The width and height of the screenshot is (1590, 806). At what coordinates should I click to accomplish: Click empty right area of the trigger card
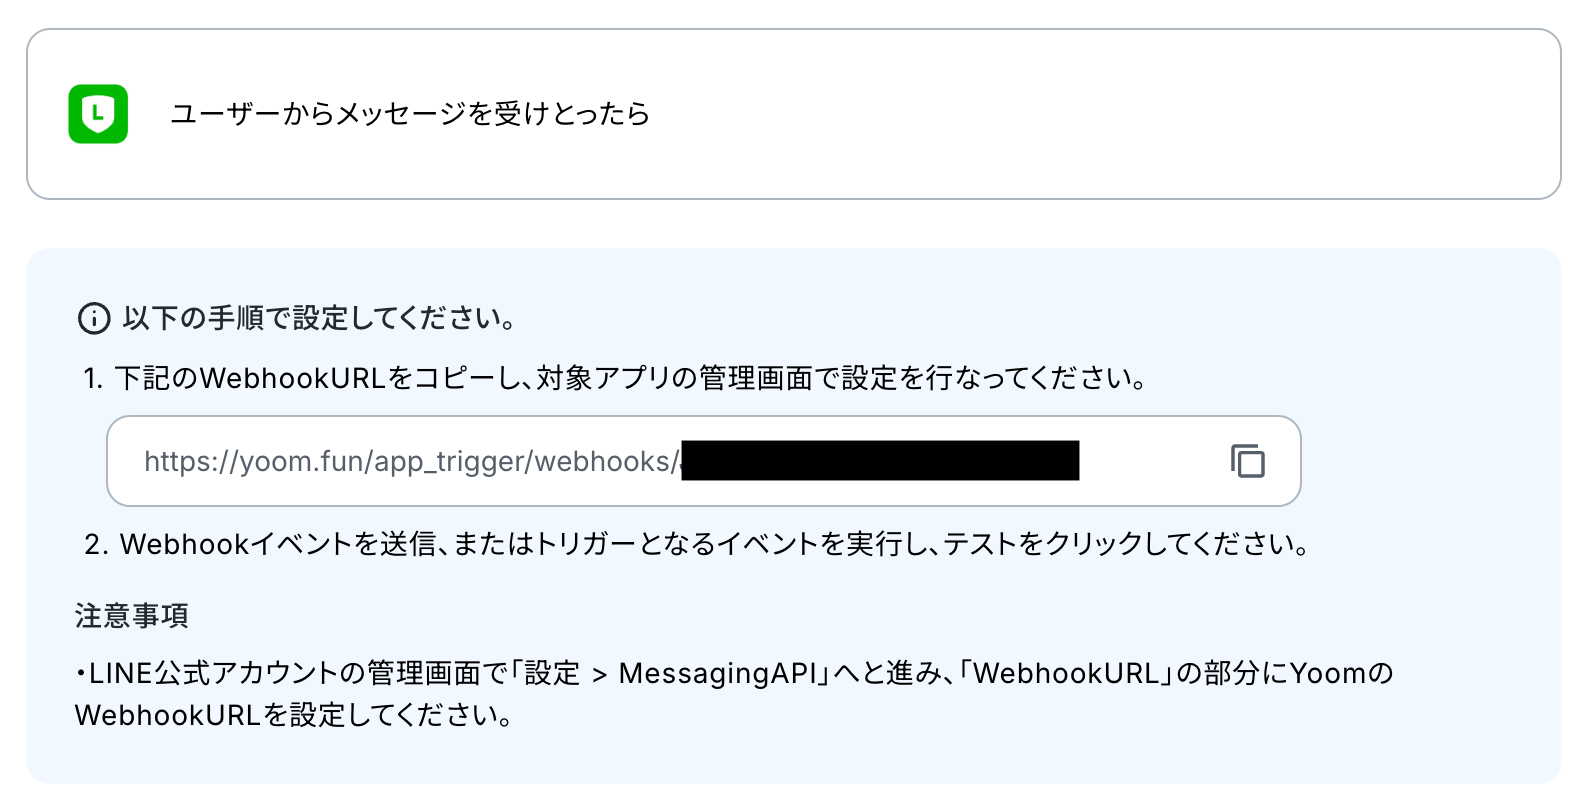(x=1100, y=114)
